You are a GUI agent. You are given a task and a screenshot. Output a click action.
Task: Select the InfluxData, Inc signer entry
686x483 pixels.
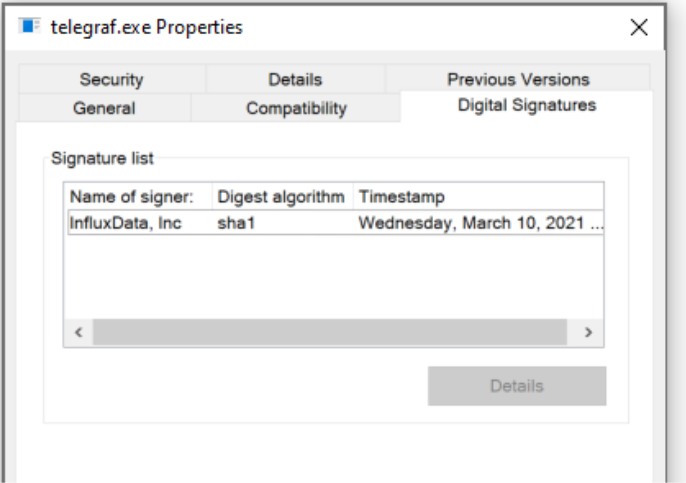click(126, 222)
